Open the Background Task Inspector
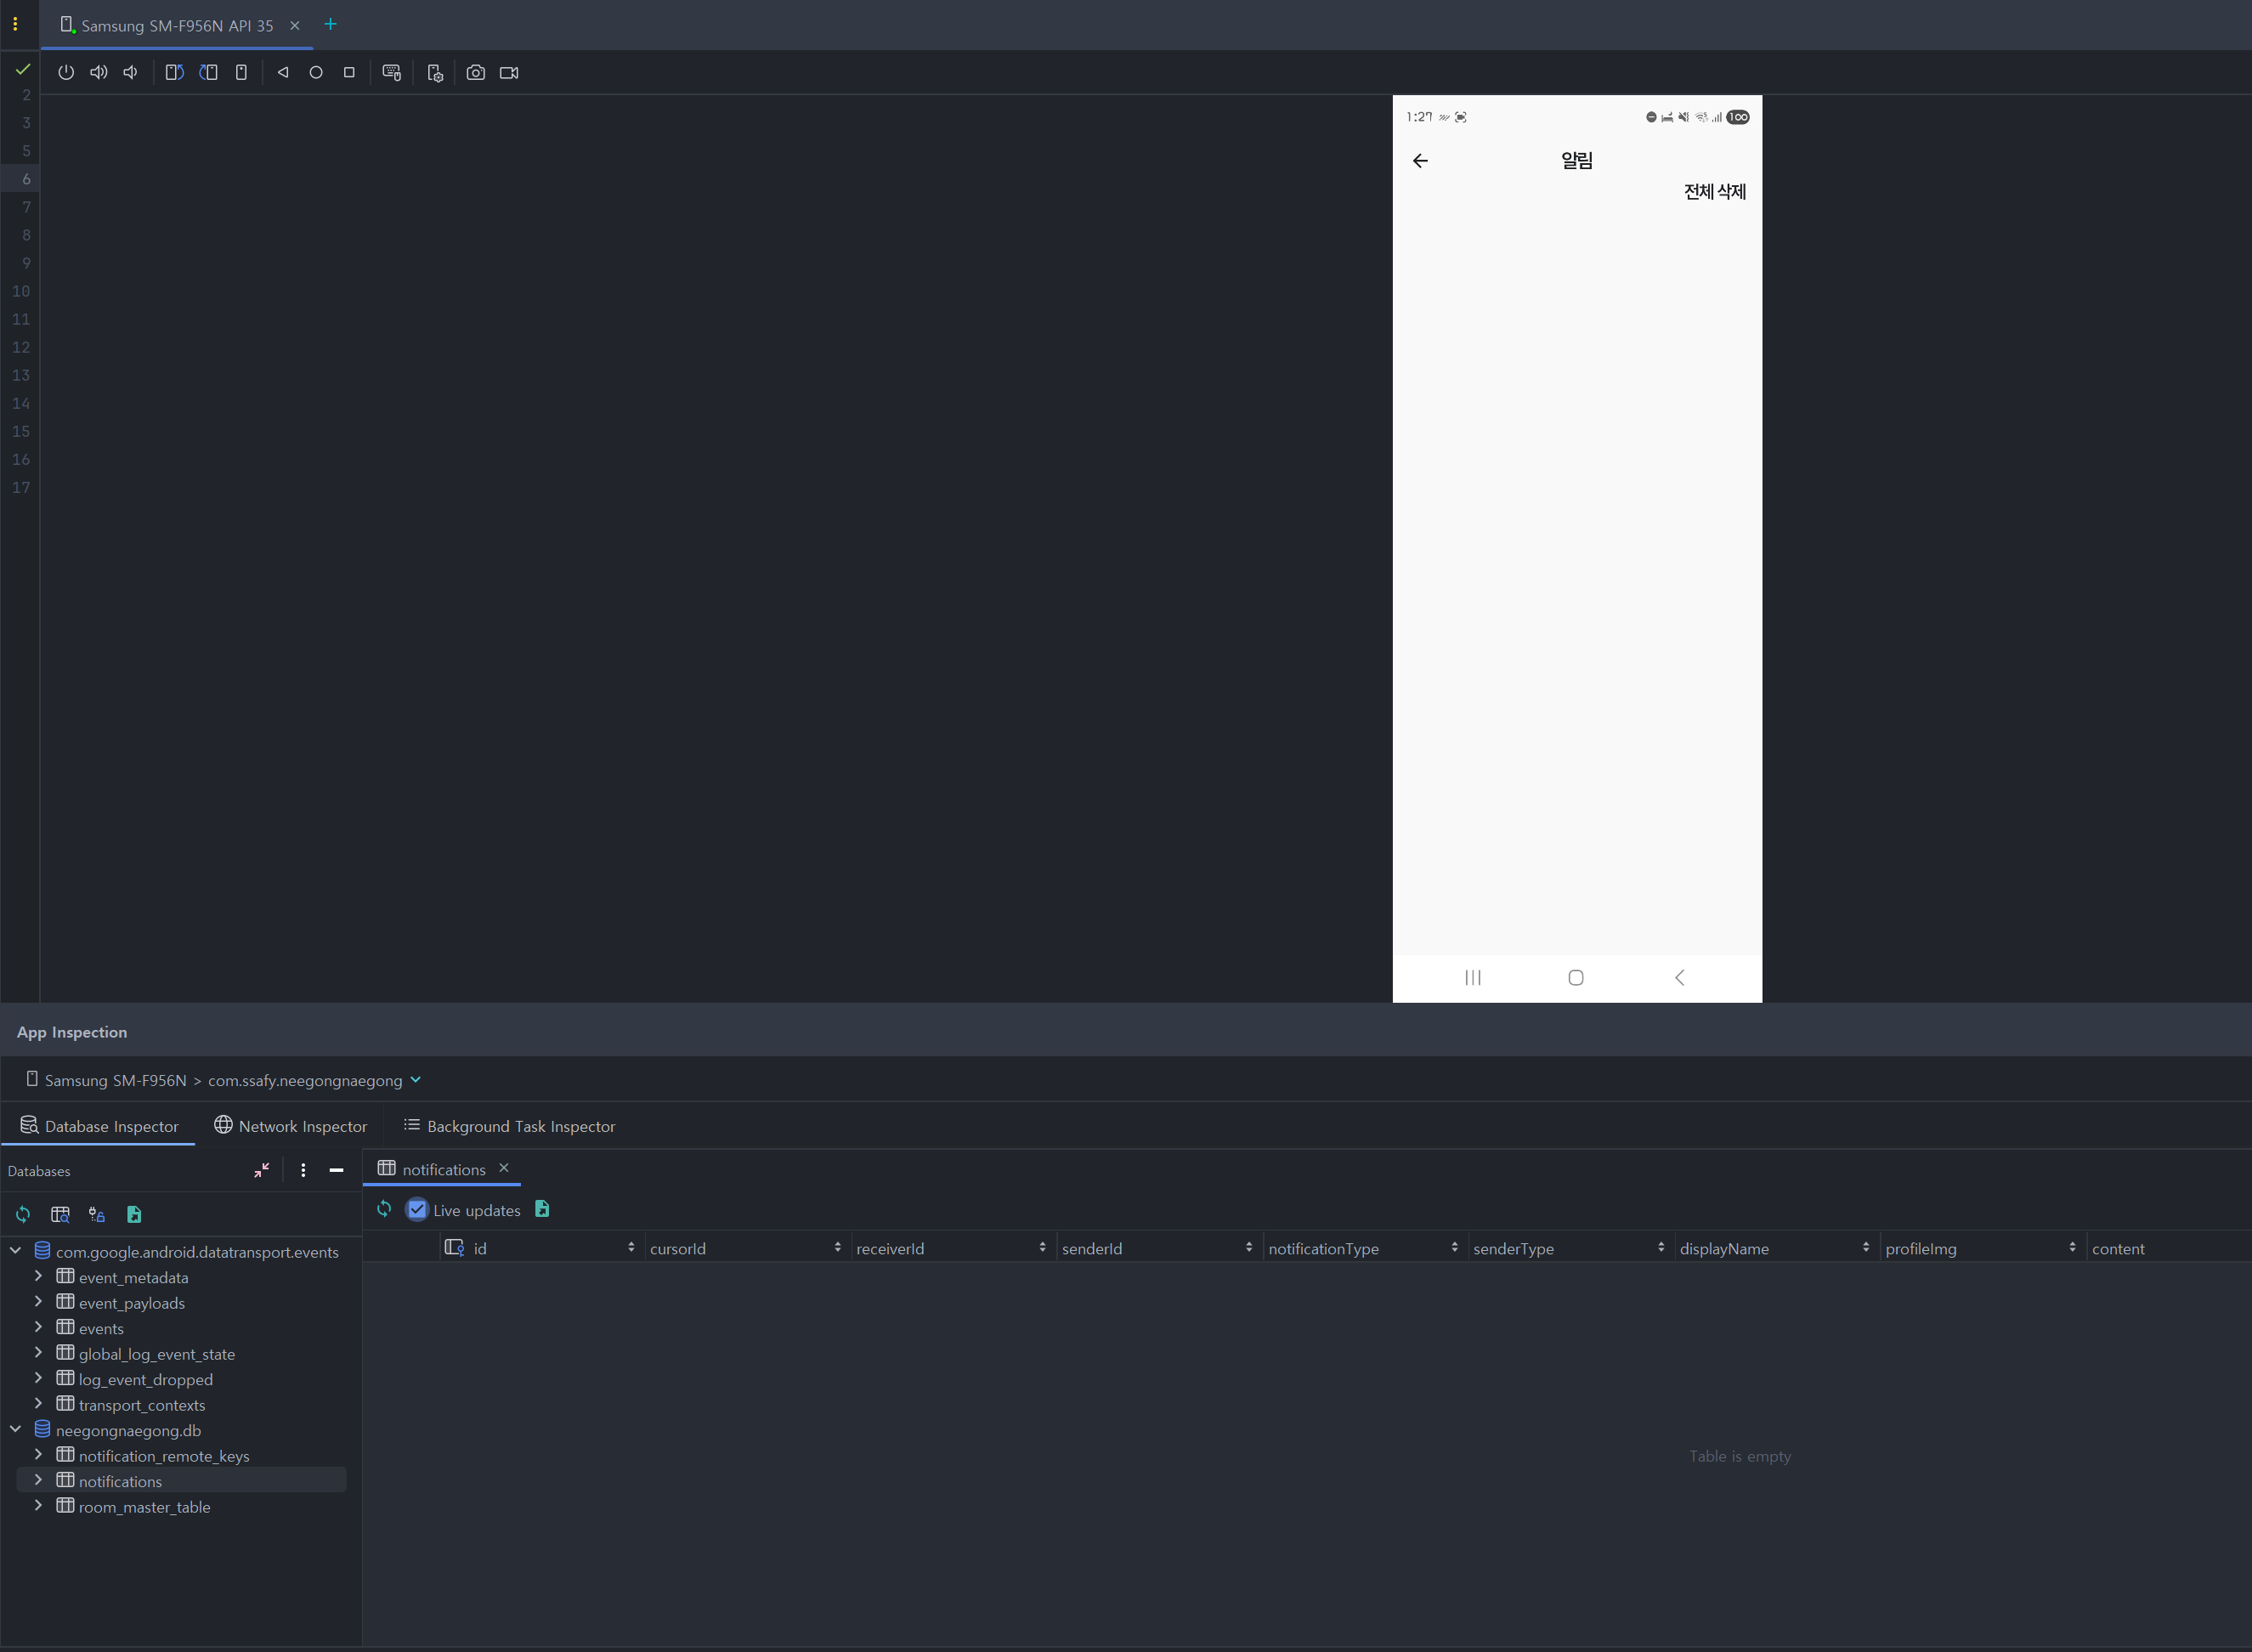 (508, 1125)
